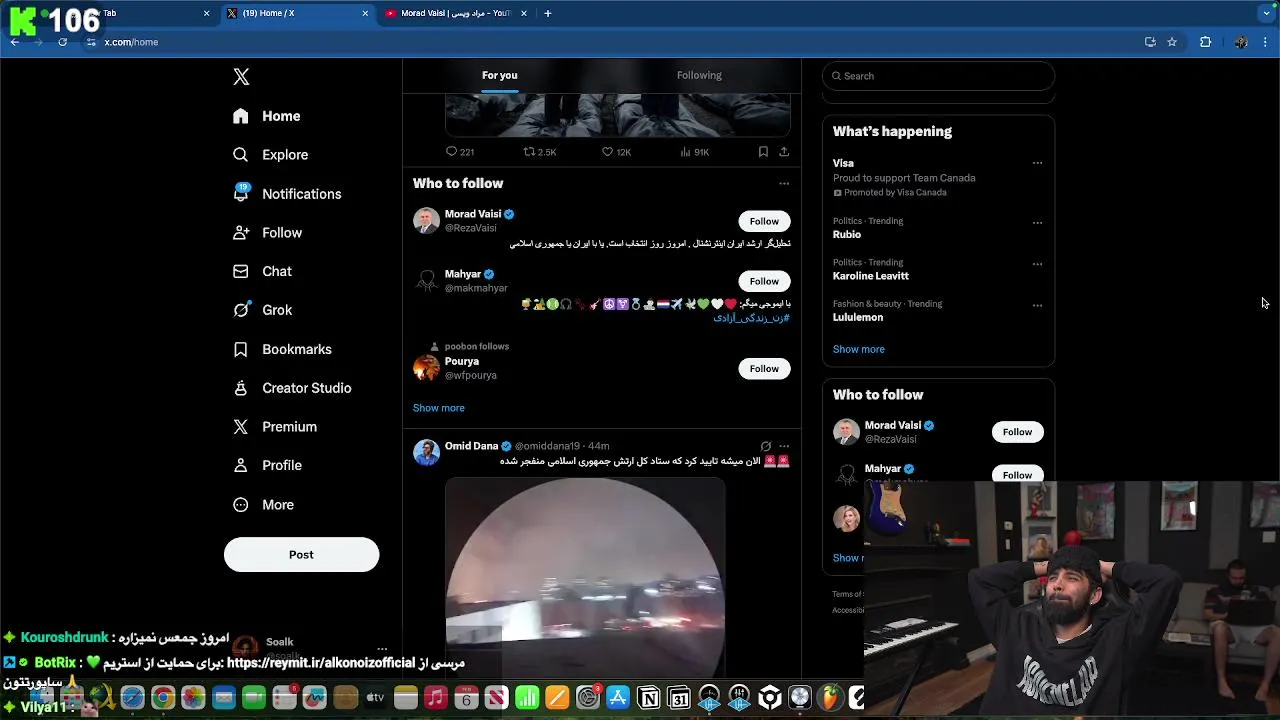This screenshot has height=720, width=1280.
Task: Open the Chrome three-dot menu
Action: (x=1266, y=42)
